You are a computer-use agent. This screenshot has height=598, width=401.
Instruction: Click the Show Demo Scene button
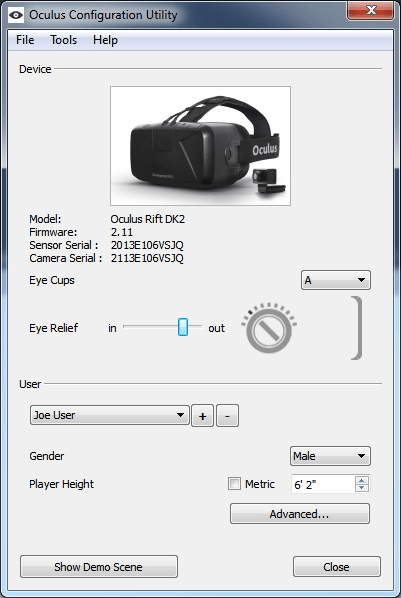[x=99, y=567]
